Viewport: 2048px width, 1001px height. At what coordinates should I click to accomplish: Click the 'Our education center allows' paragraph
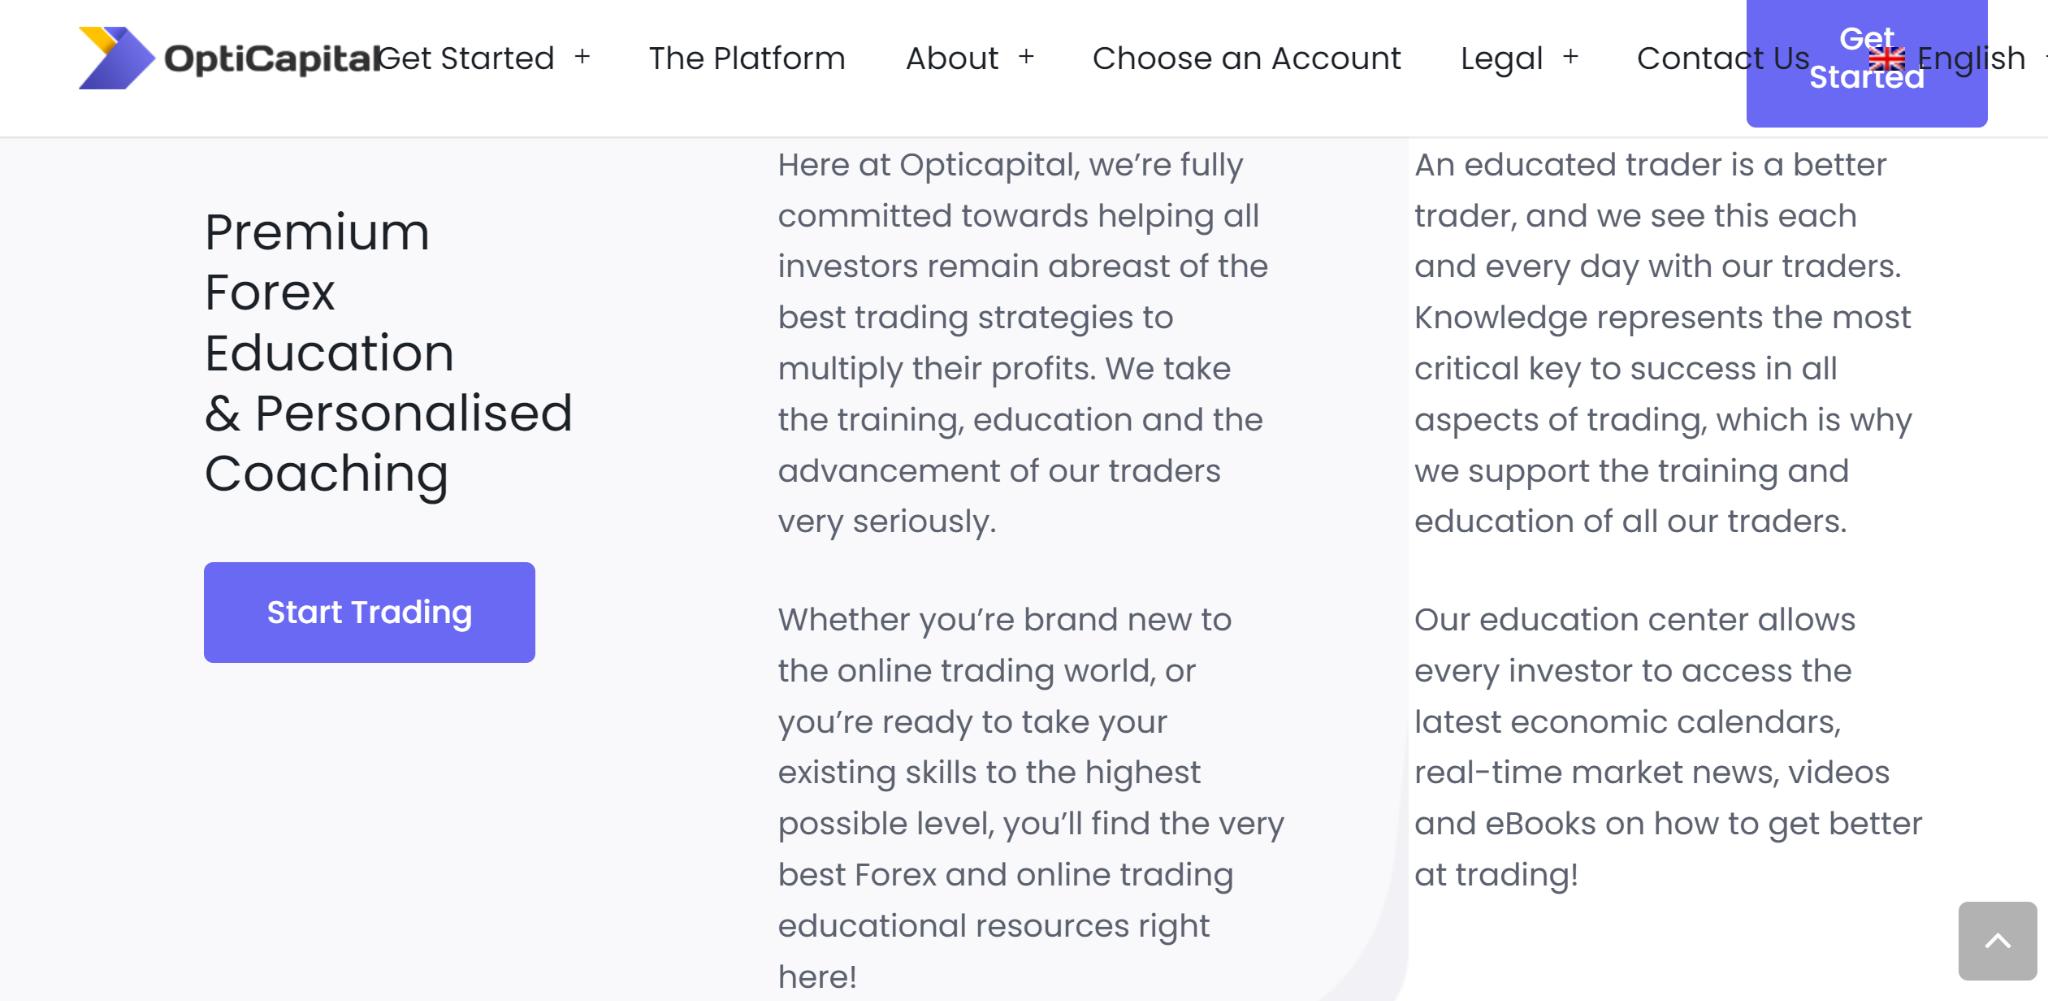click(1667, 746)
